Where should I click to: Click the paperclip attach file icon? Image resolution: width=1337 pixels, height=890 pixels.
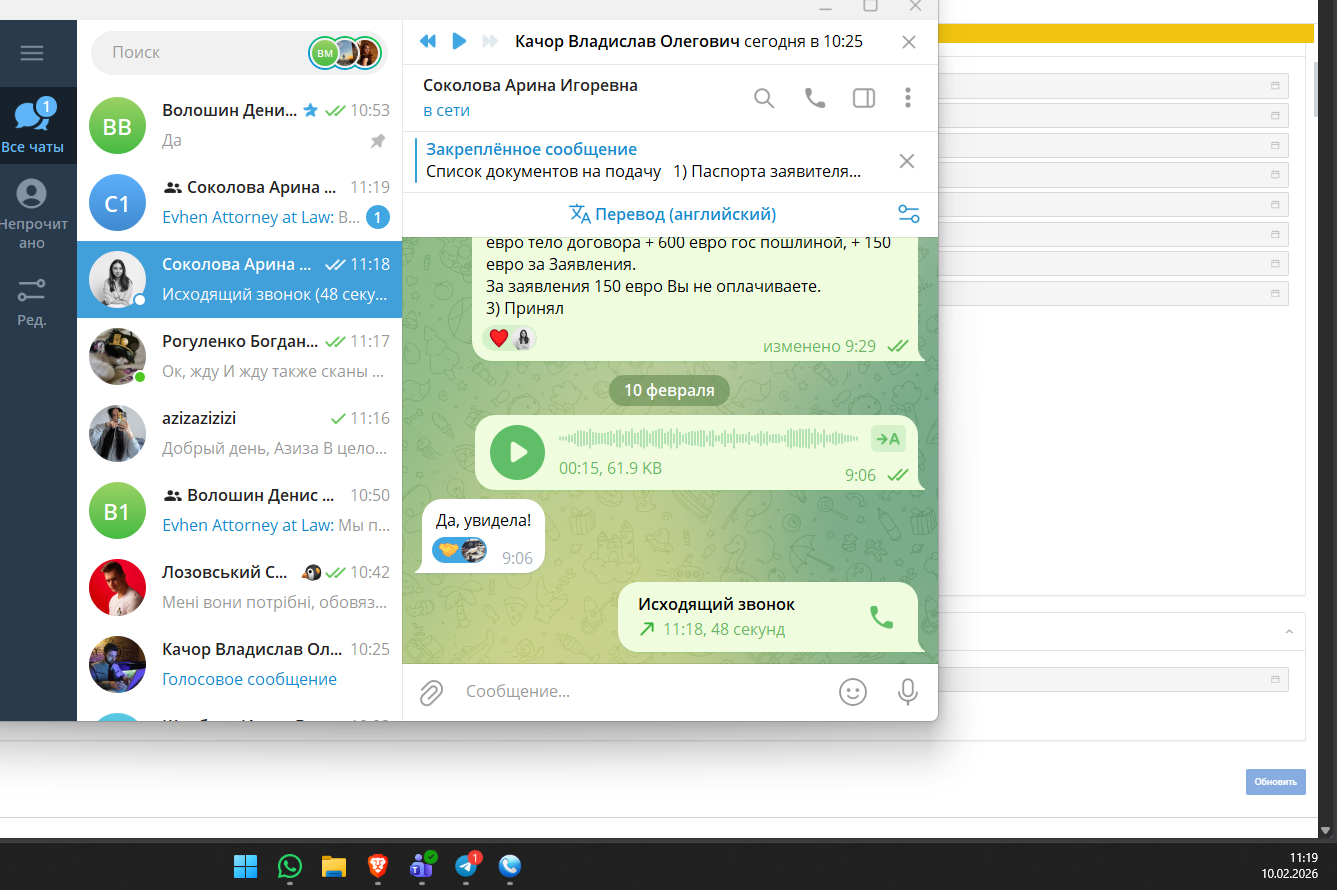click(431, 692)
